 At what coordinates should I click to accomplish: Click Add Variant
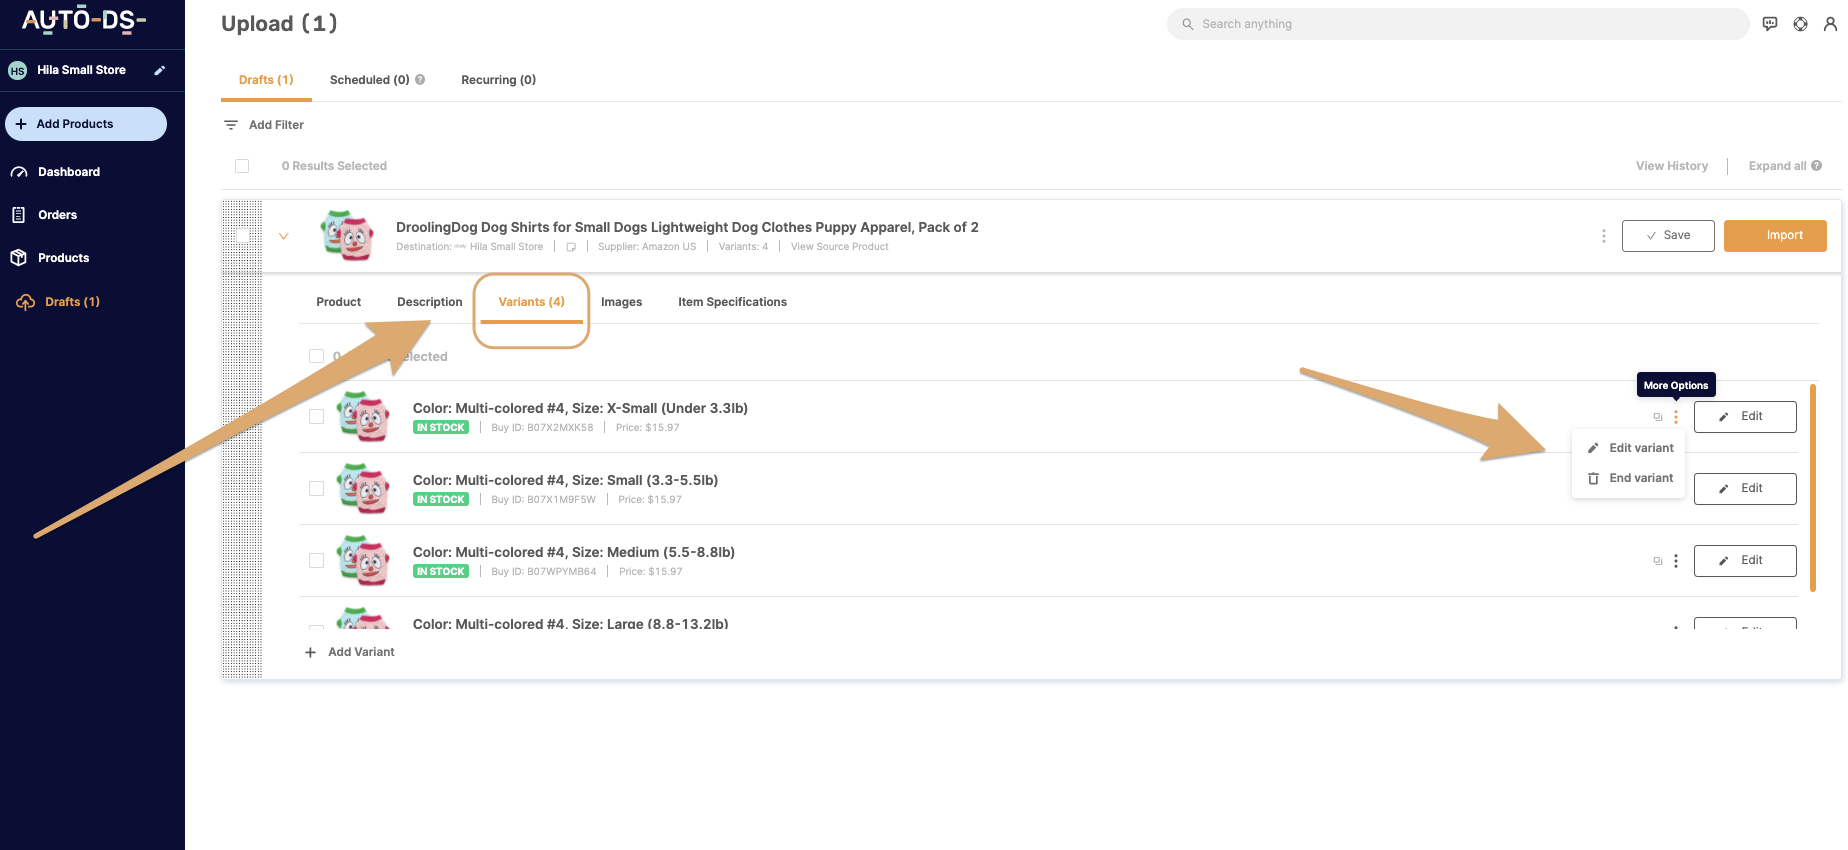click(x=350, y=652)
